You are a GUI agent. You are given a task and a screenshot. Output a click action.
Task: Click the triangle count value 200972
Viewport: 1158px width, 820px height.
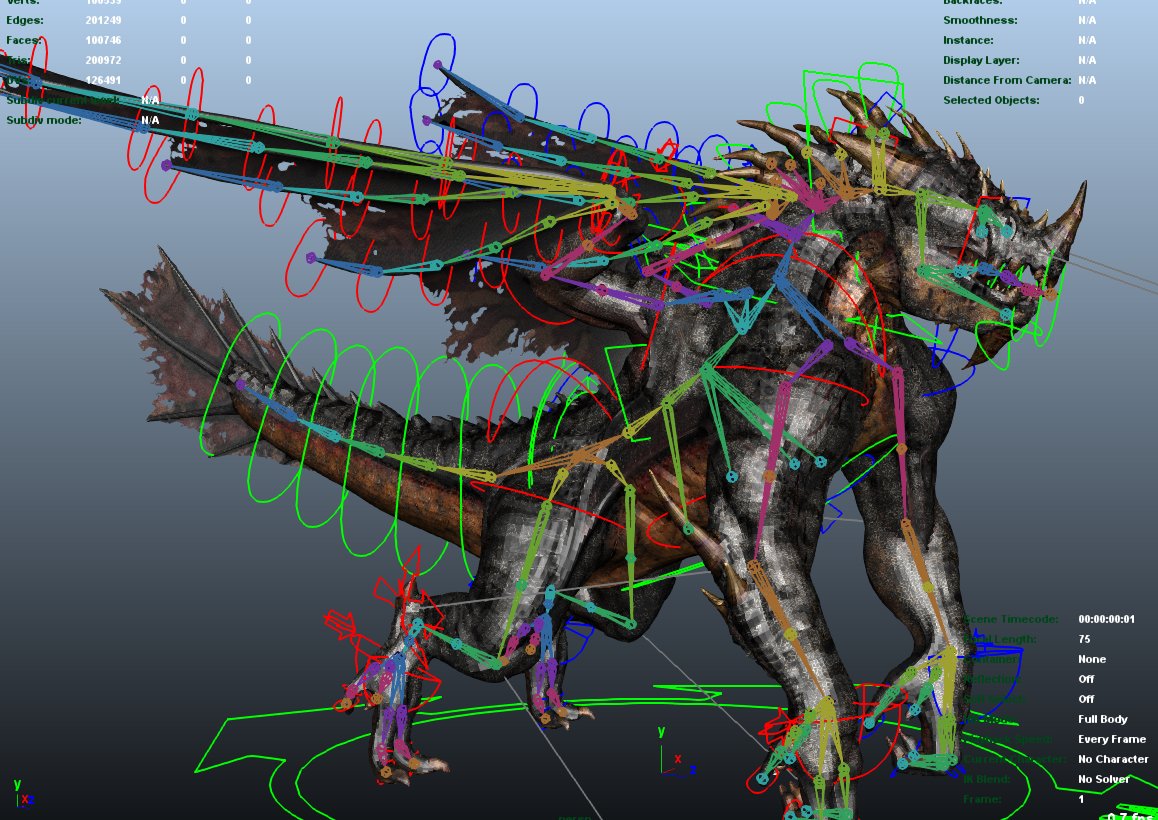click(x=103, y=60)
